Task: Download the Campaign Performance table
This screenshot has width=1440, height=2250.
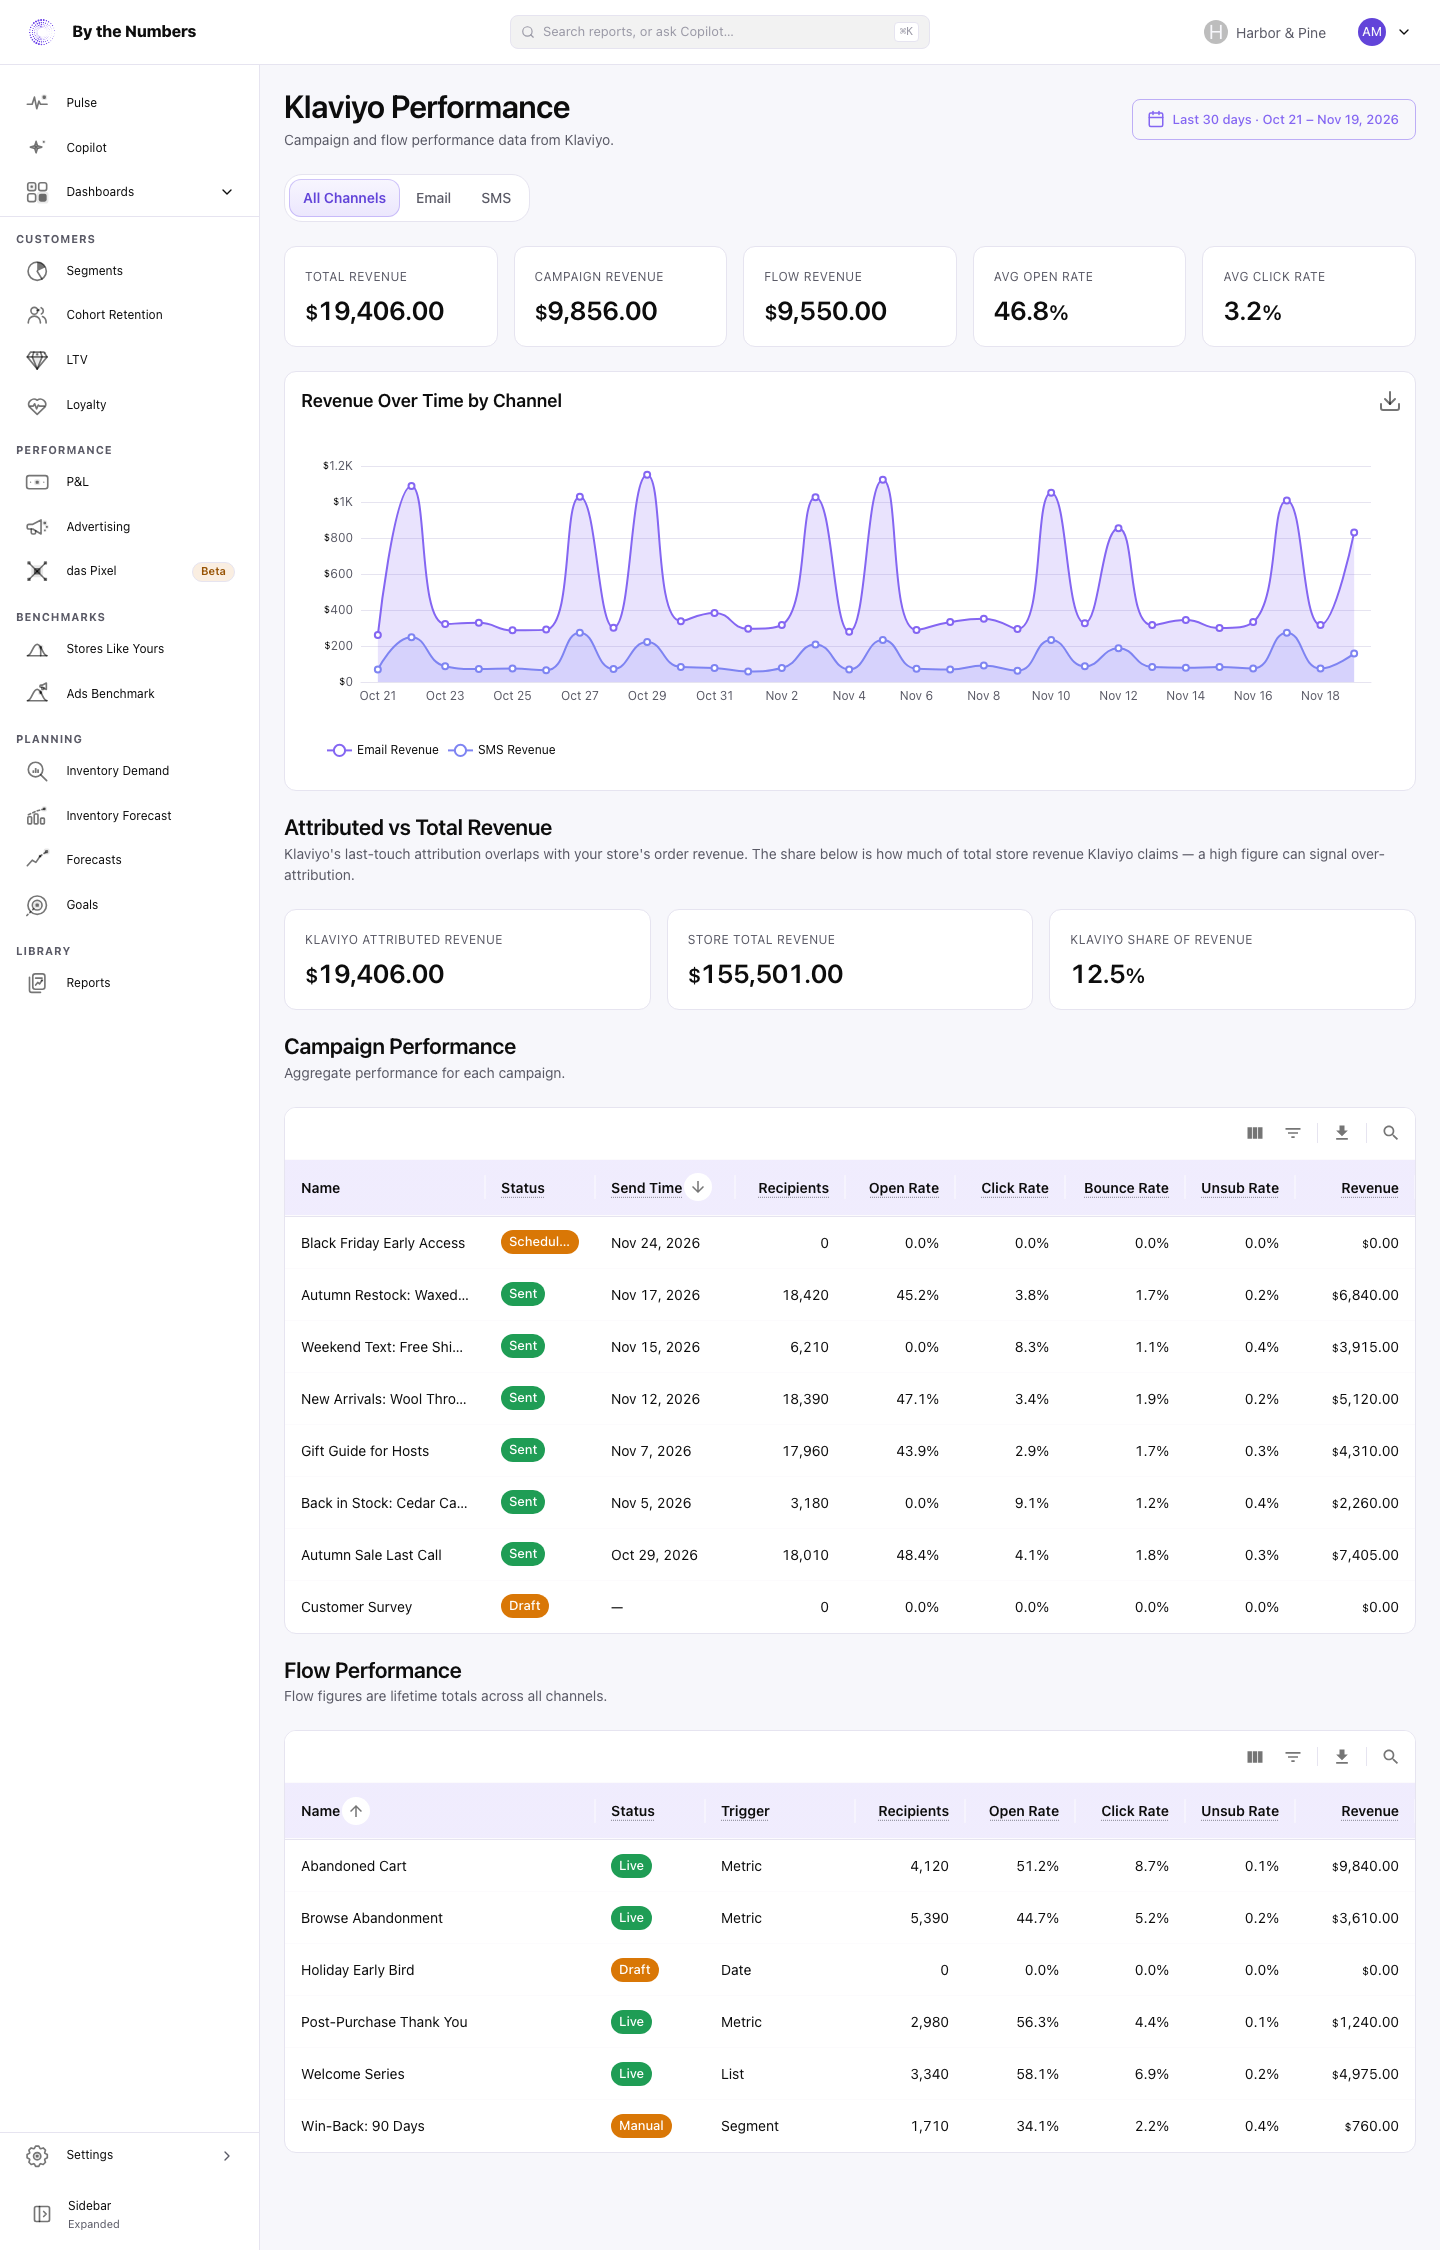Action: (x=1342, y=1133)
